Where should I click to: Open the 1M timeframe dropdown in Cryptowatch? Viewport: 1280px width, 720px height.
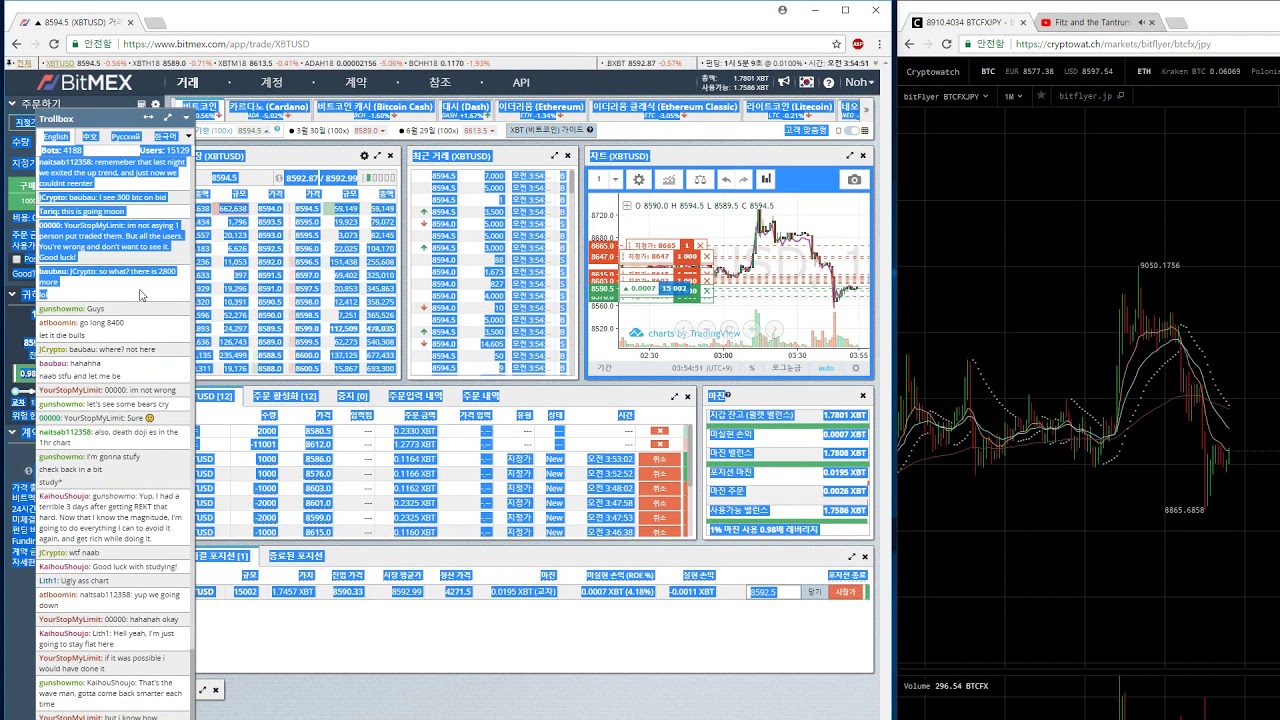[1013, 96]
